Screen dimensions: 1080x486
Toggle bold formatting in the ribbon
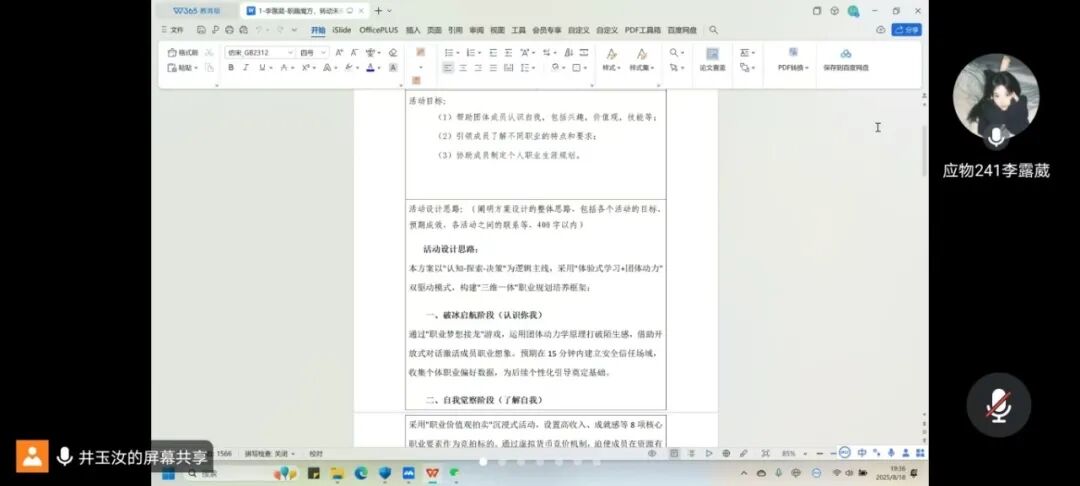click(231, 68)
